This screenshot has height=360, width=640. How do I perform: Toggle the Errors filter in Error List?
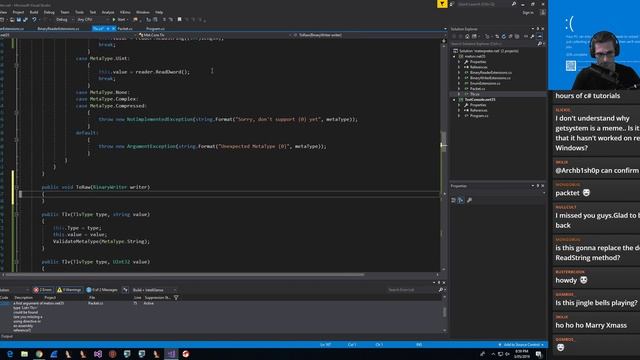pyautogui.click(x=43, y=290)
